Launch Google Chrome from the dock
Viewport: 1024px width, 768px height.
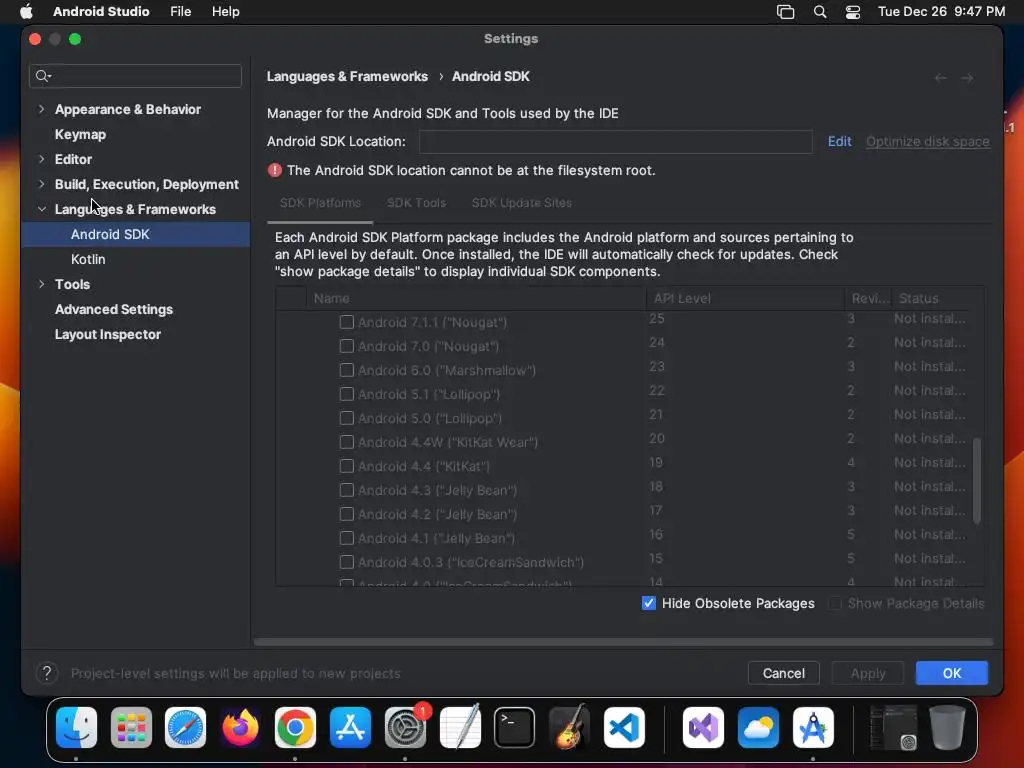click(x=295, y=728)
